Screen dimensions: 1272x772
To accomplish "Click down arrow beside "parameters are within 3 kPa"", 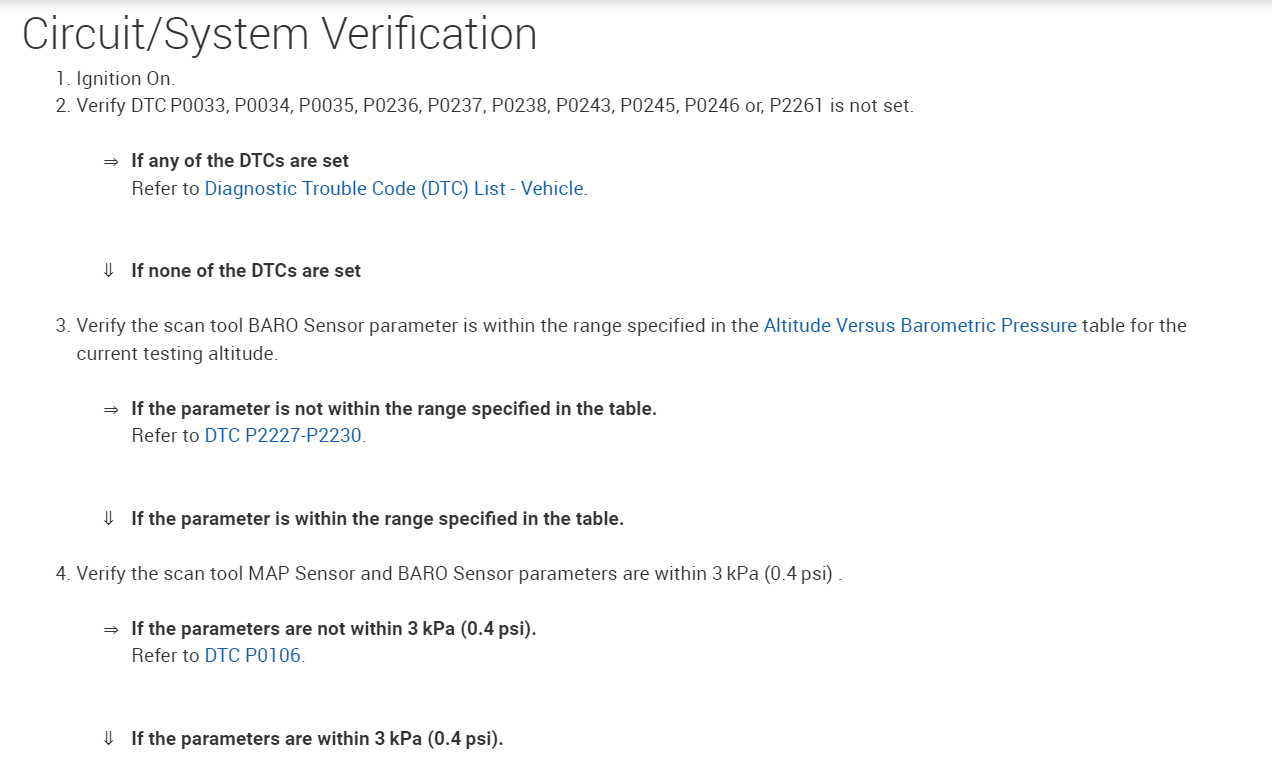I will point(109,739).
